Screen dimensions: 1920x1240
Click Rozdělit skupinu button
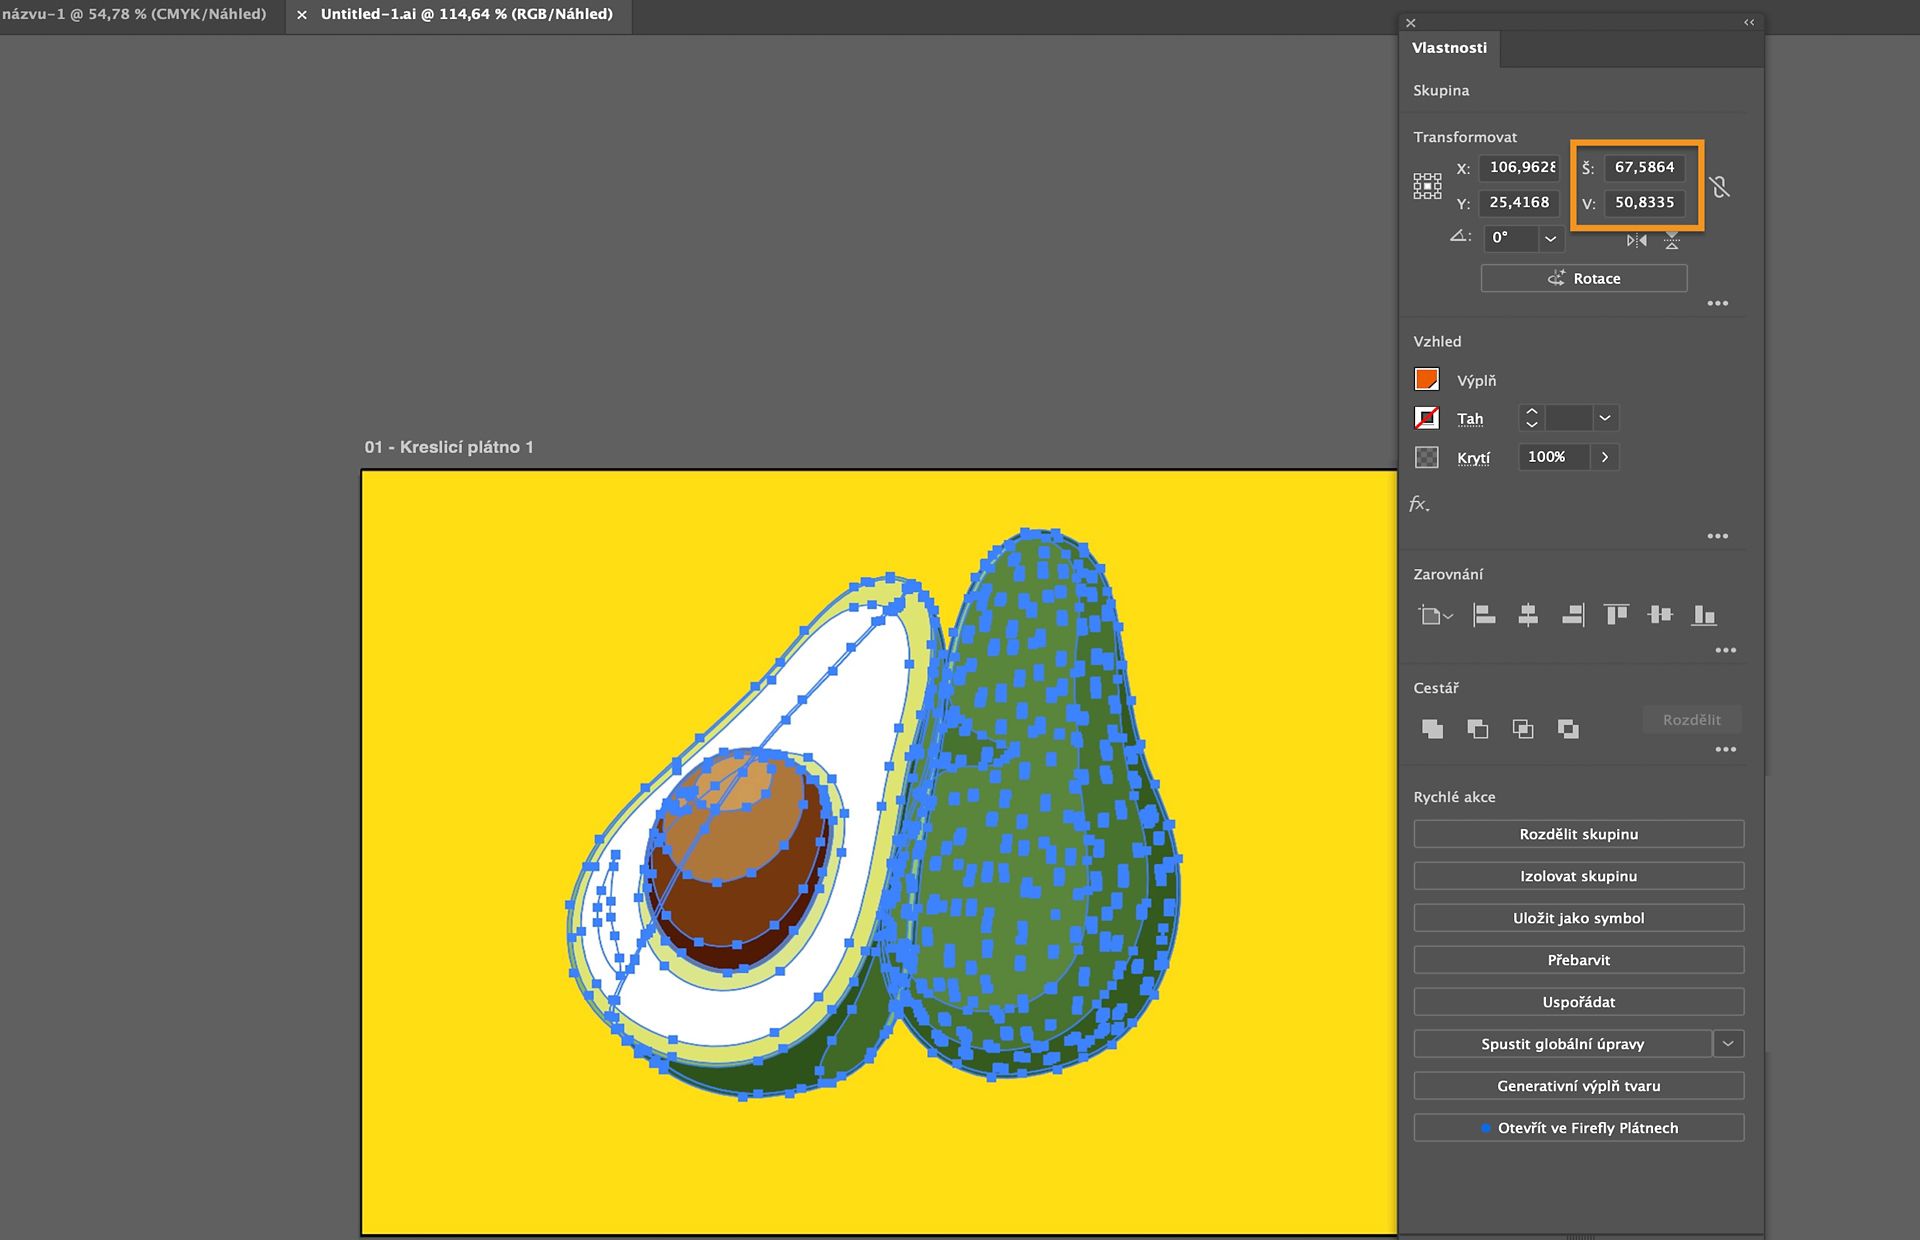click(1579, 834)
